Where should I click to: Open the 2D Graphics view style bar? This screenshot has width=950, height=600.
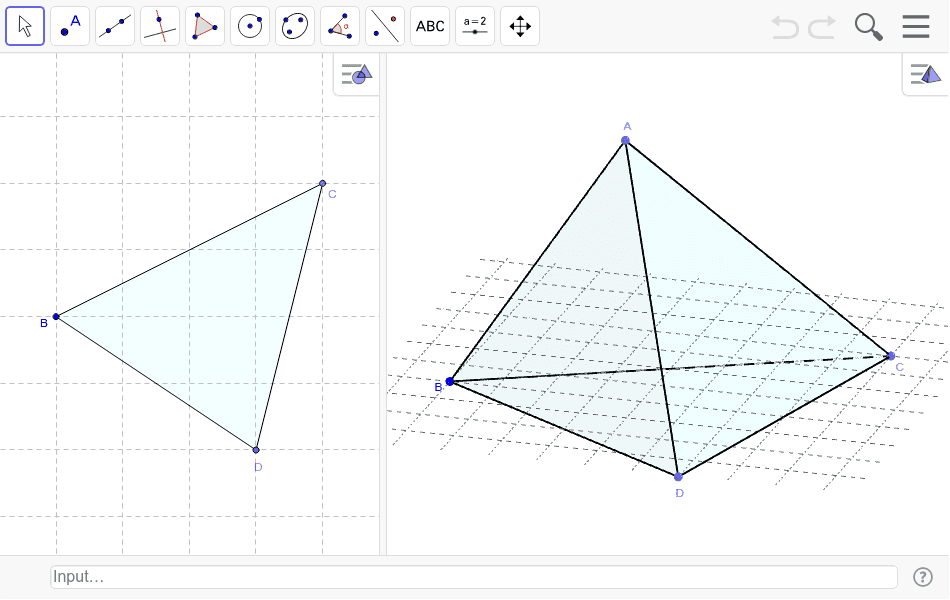click(357, 75)
